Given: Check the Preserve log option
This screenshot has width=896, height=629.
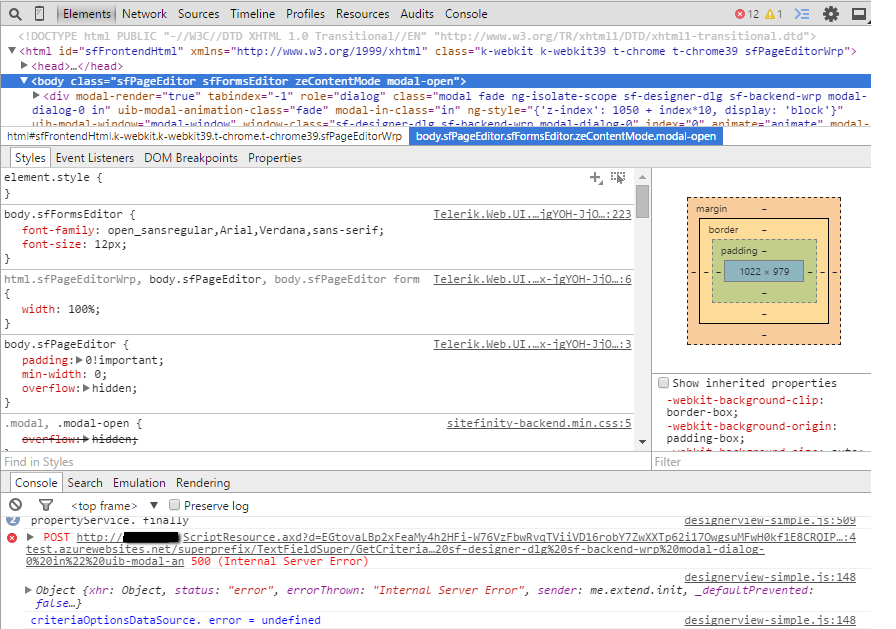Looking at the screenshot, I should [x=172, y=505].
